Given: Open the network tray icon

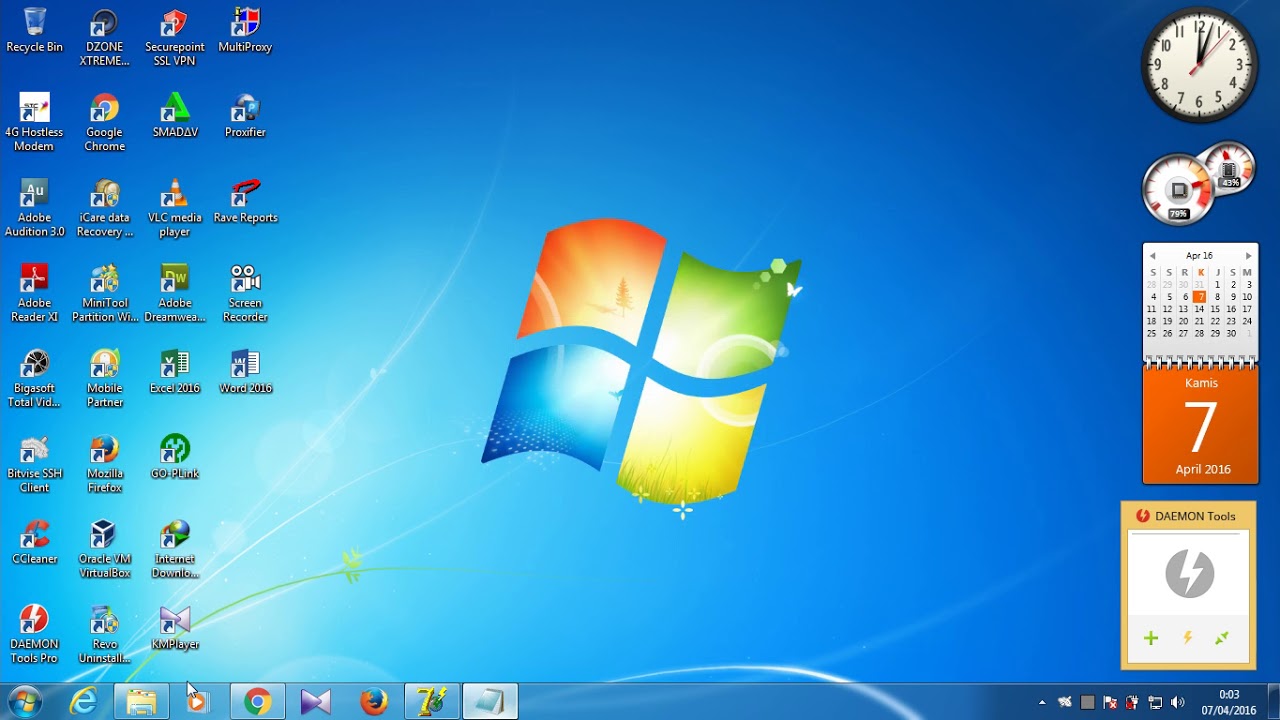Looking at the screenshot, I should tap(1155, 702).
